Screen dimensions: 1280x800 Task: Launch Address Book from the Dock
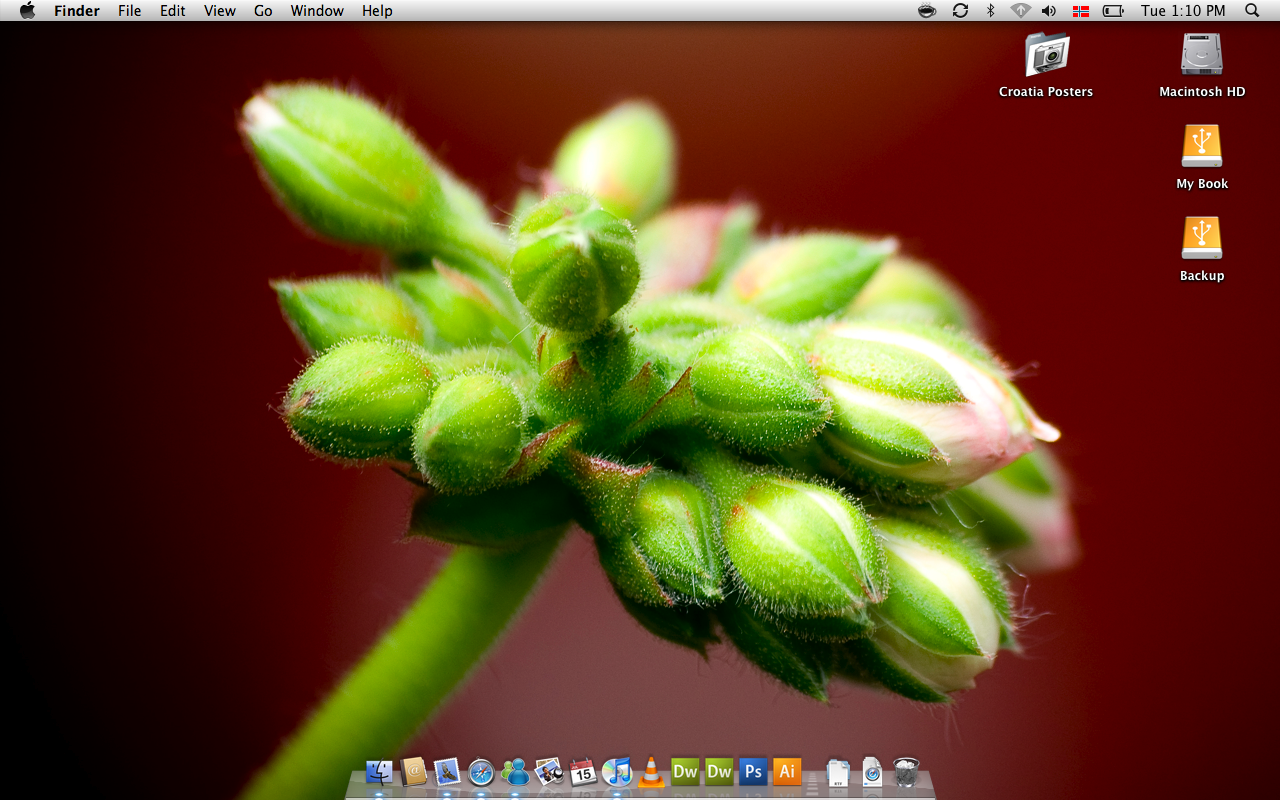[x=413, y=771]
